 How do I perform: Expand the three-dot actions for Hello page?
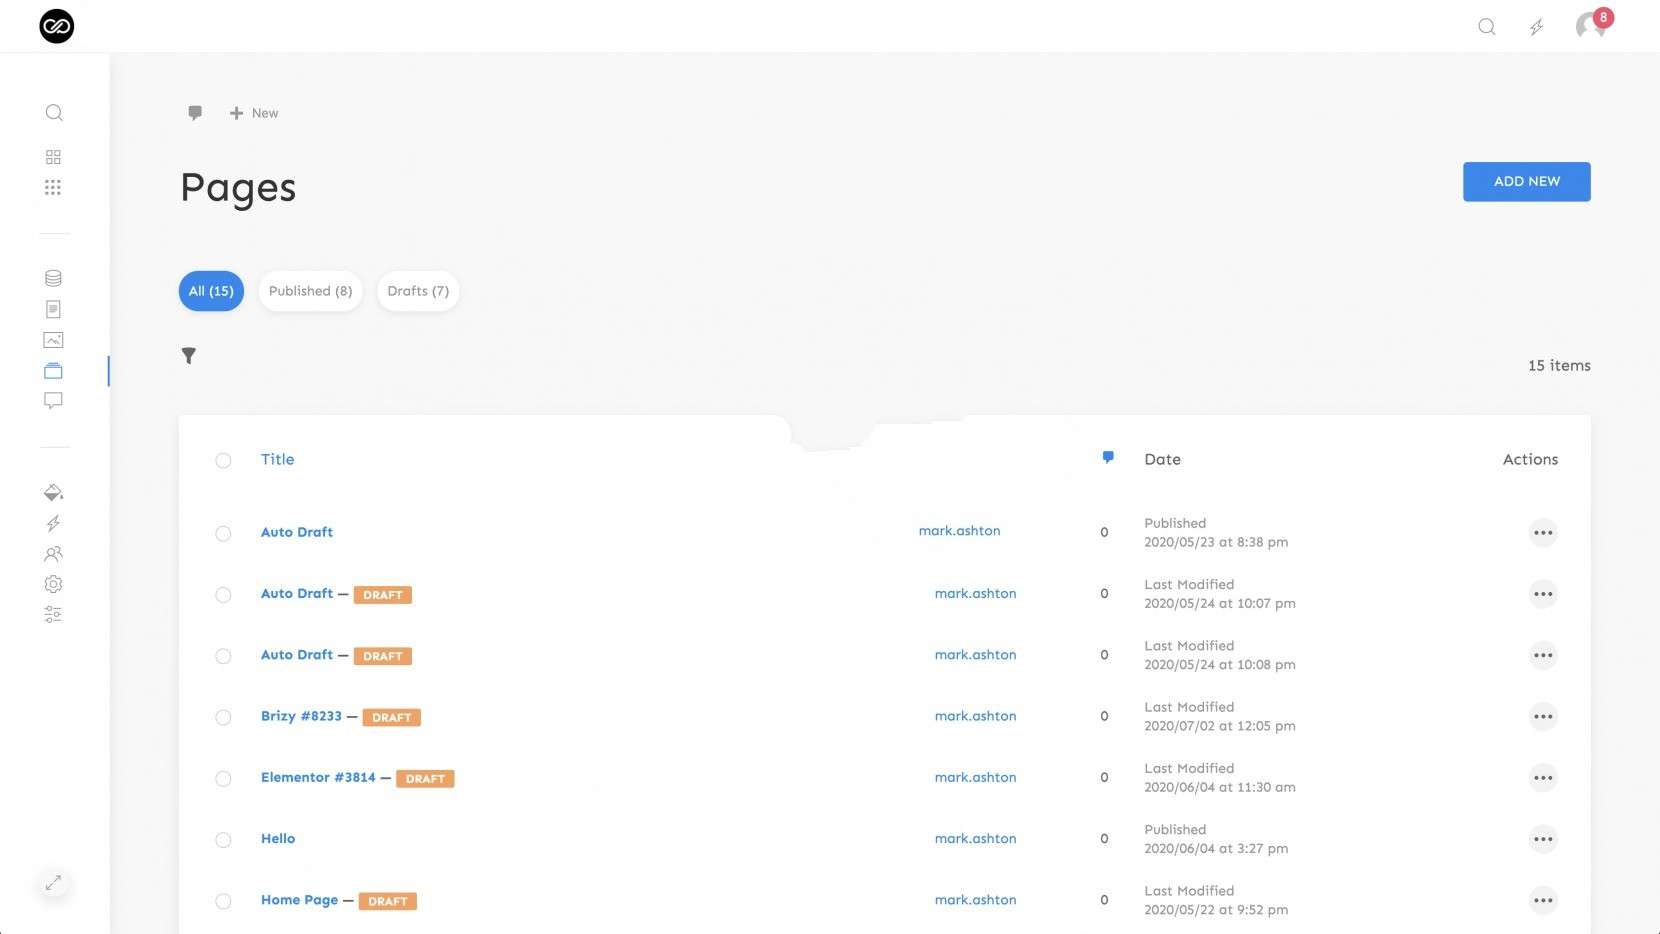[x=1543, y=839]
